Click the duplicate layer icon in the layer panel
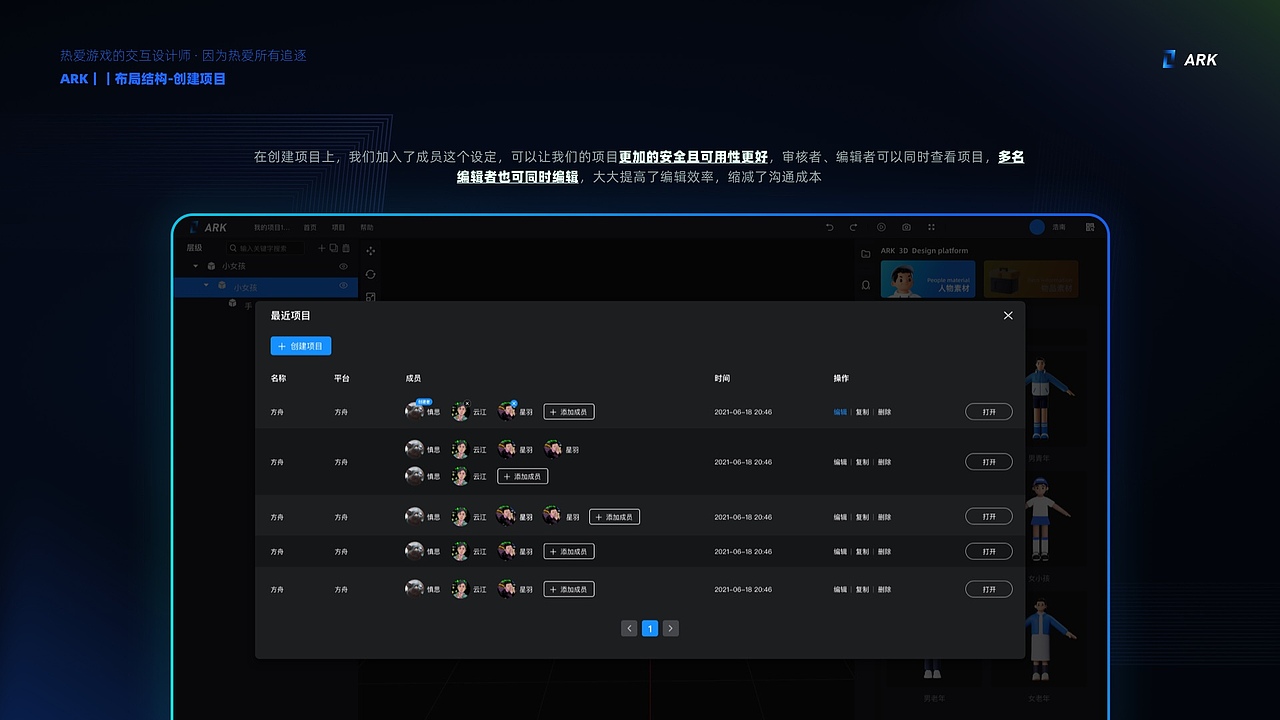The height and width of the screenshot is (720, 1280). pos(334,248)
